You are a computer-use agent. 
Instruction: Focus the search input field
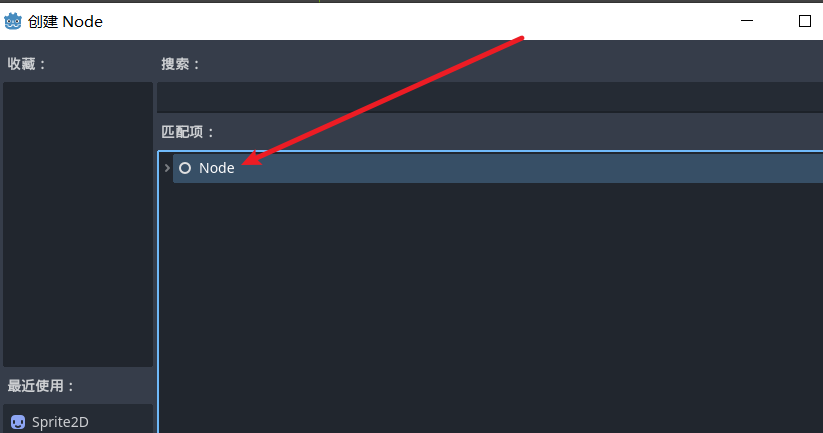point(490,97)
